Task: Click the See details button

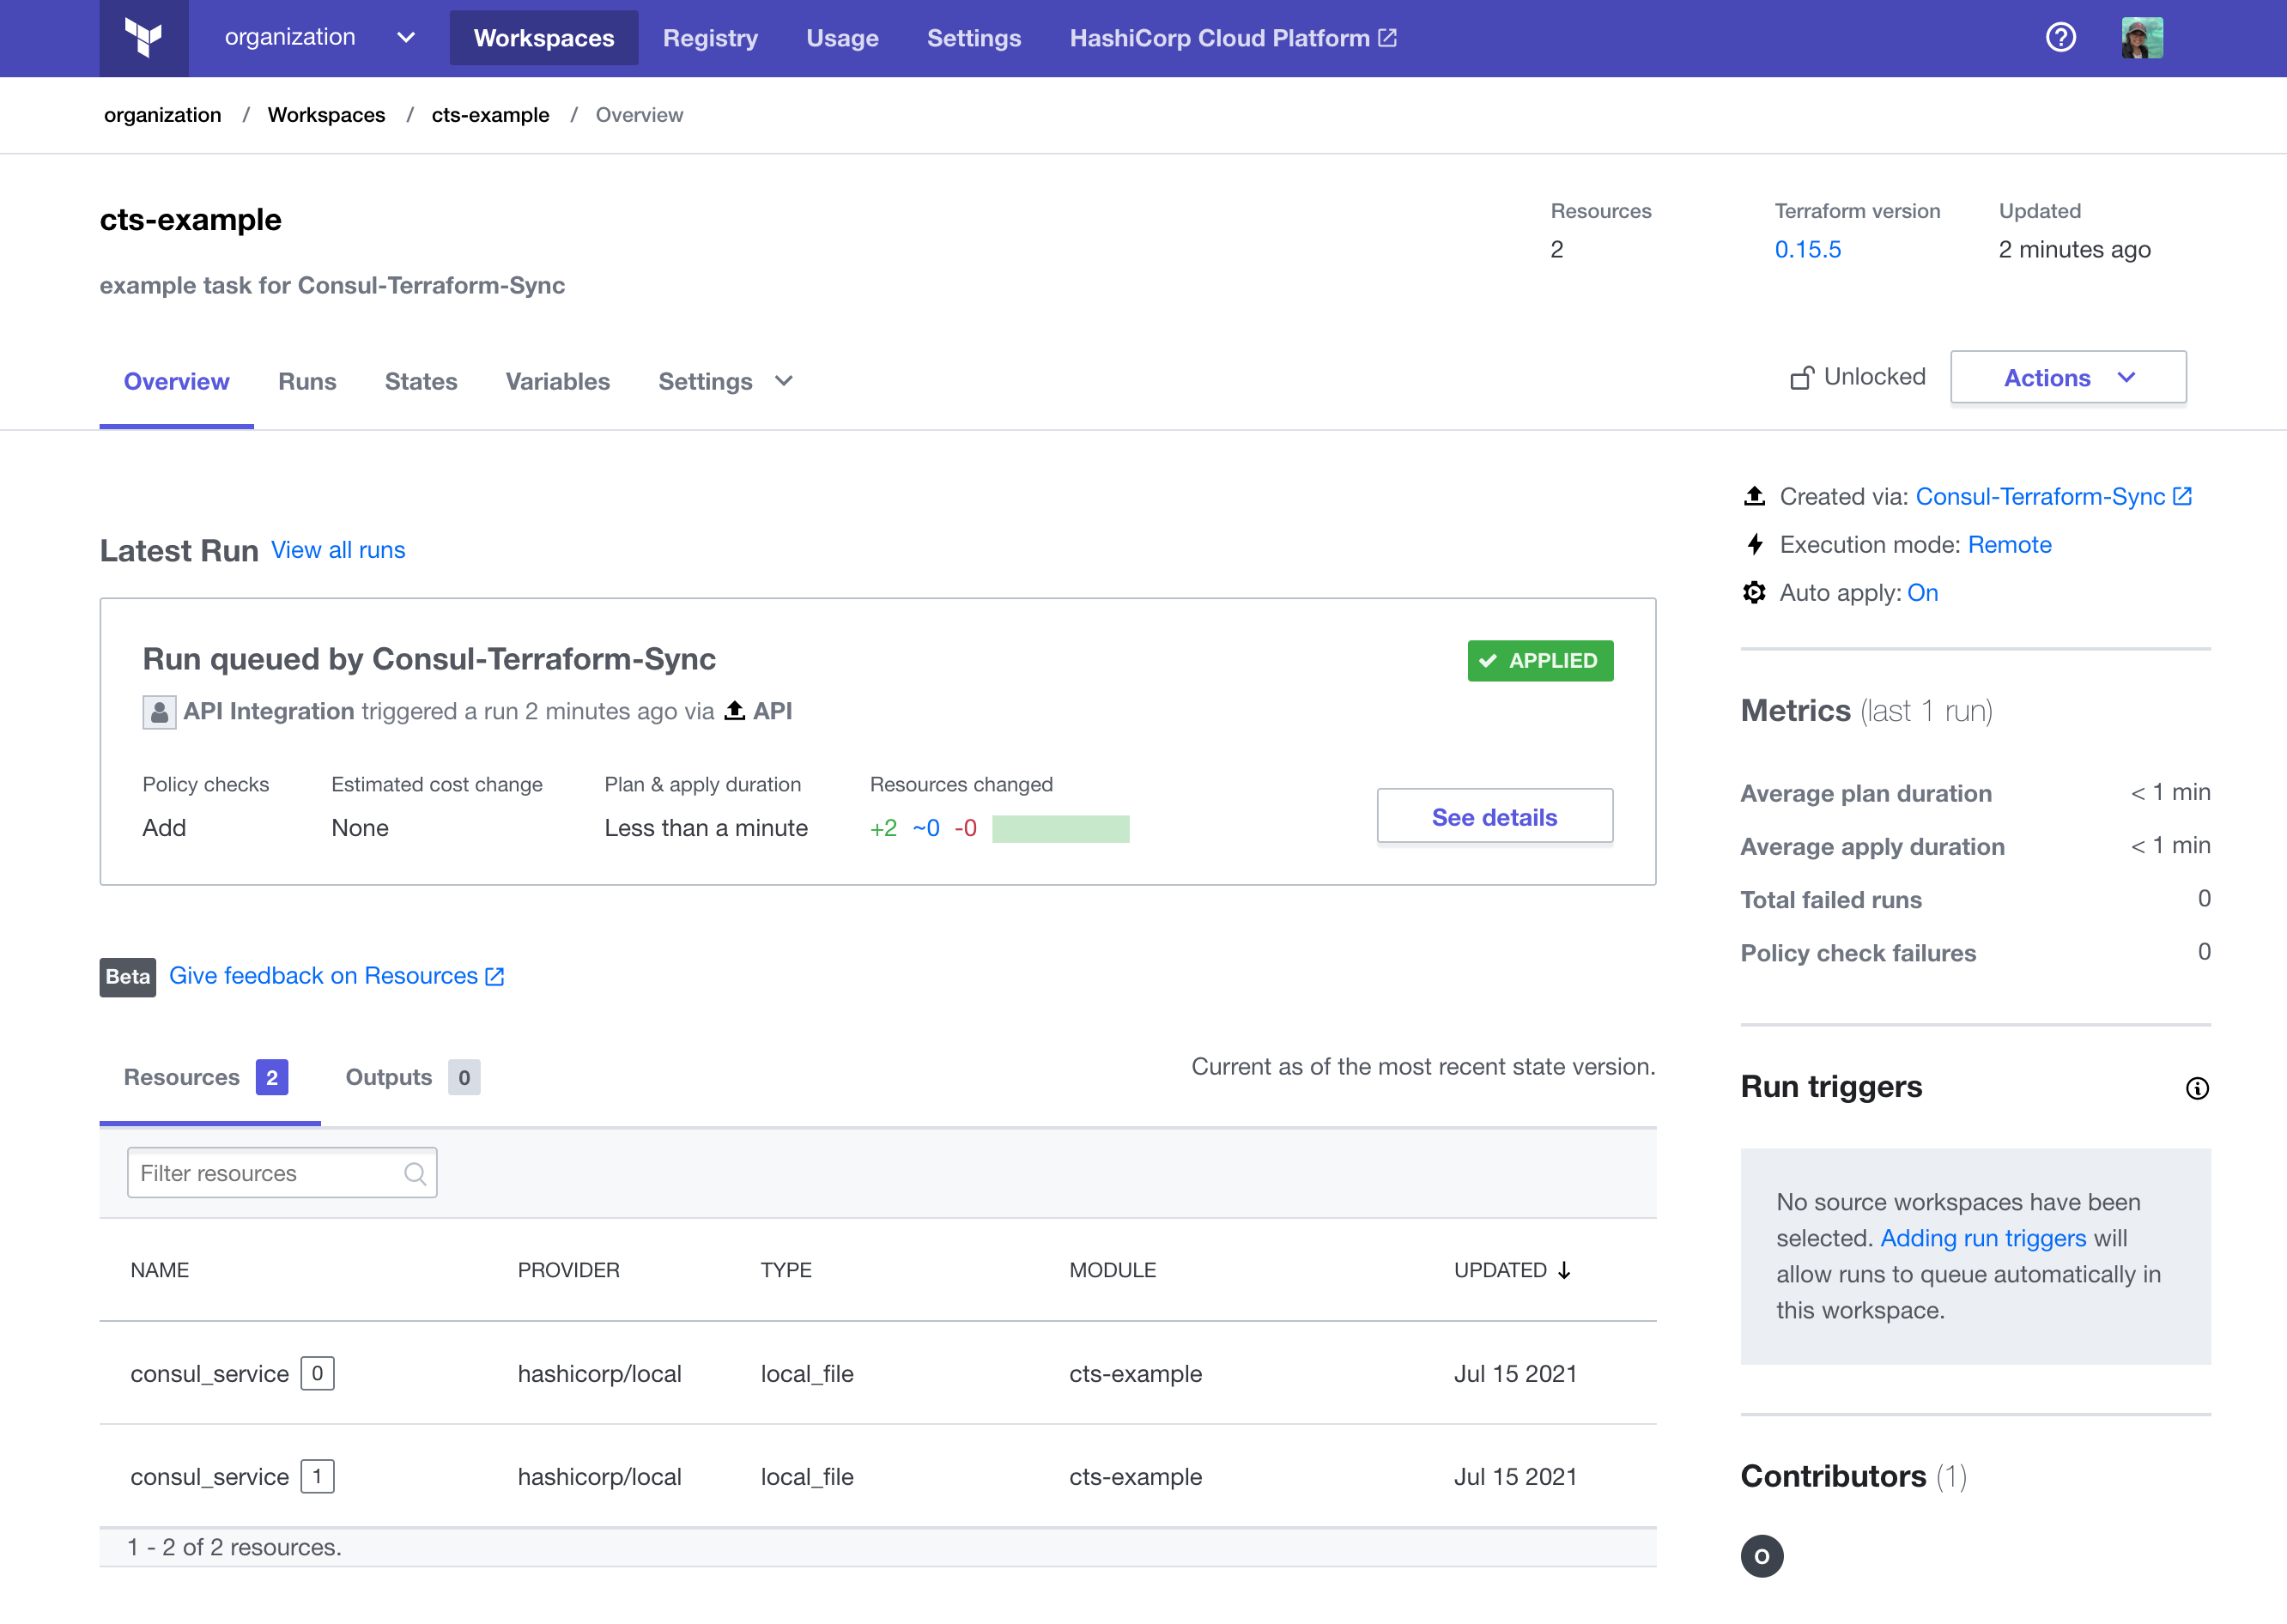Action: (1494, 817)
